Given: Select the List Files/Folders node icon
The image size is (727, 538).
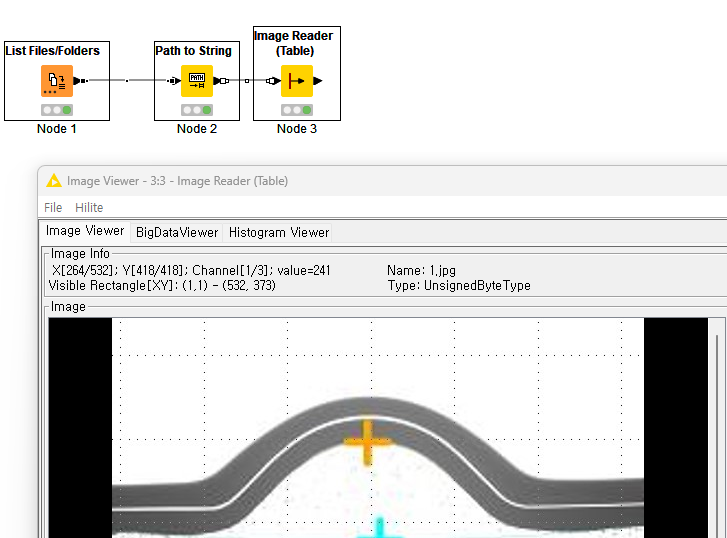Looking at the screenshot, I should [x=57, y=81].
